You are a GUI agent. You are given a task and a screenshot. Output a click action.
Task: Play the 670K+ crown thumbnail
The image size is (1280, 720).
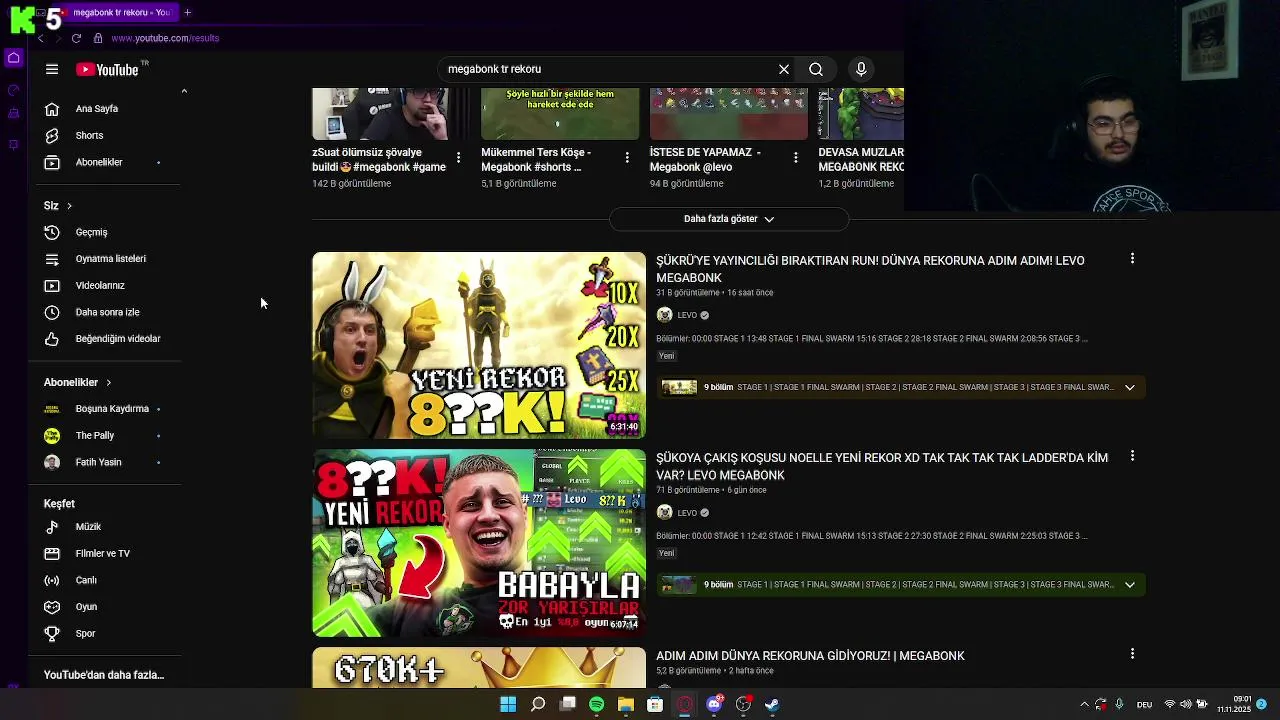coord(479,667)
